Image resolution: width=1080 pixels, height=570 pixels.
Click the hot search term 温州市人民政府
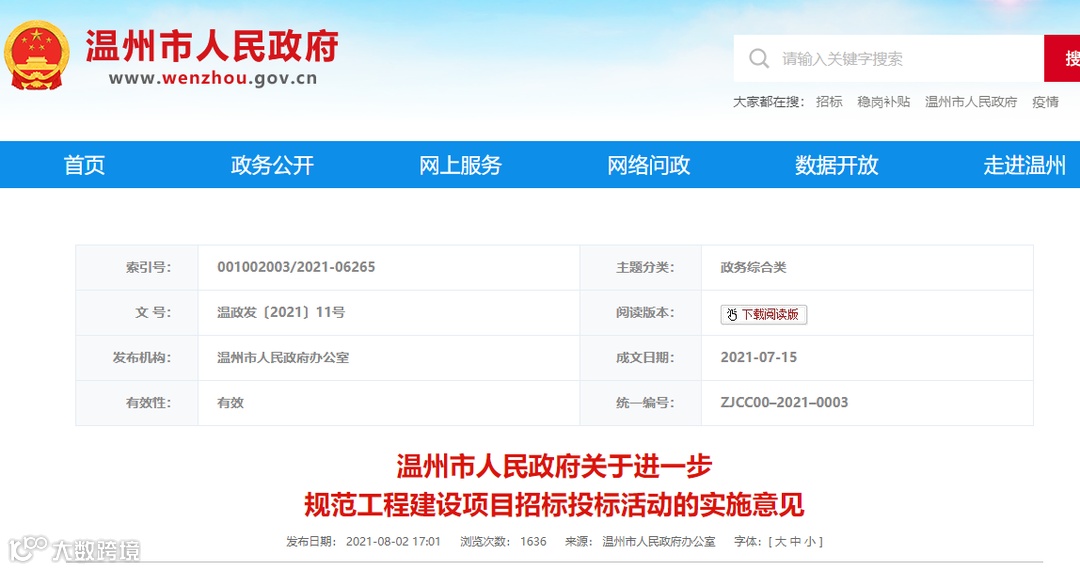(x=971, y=102)
